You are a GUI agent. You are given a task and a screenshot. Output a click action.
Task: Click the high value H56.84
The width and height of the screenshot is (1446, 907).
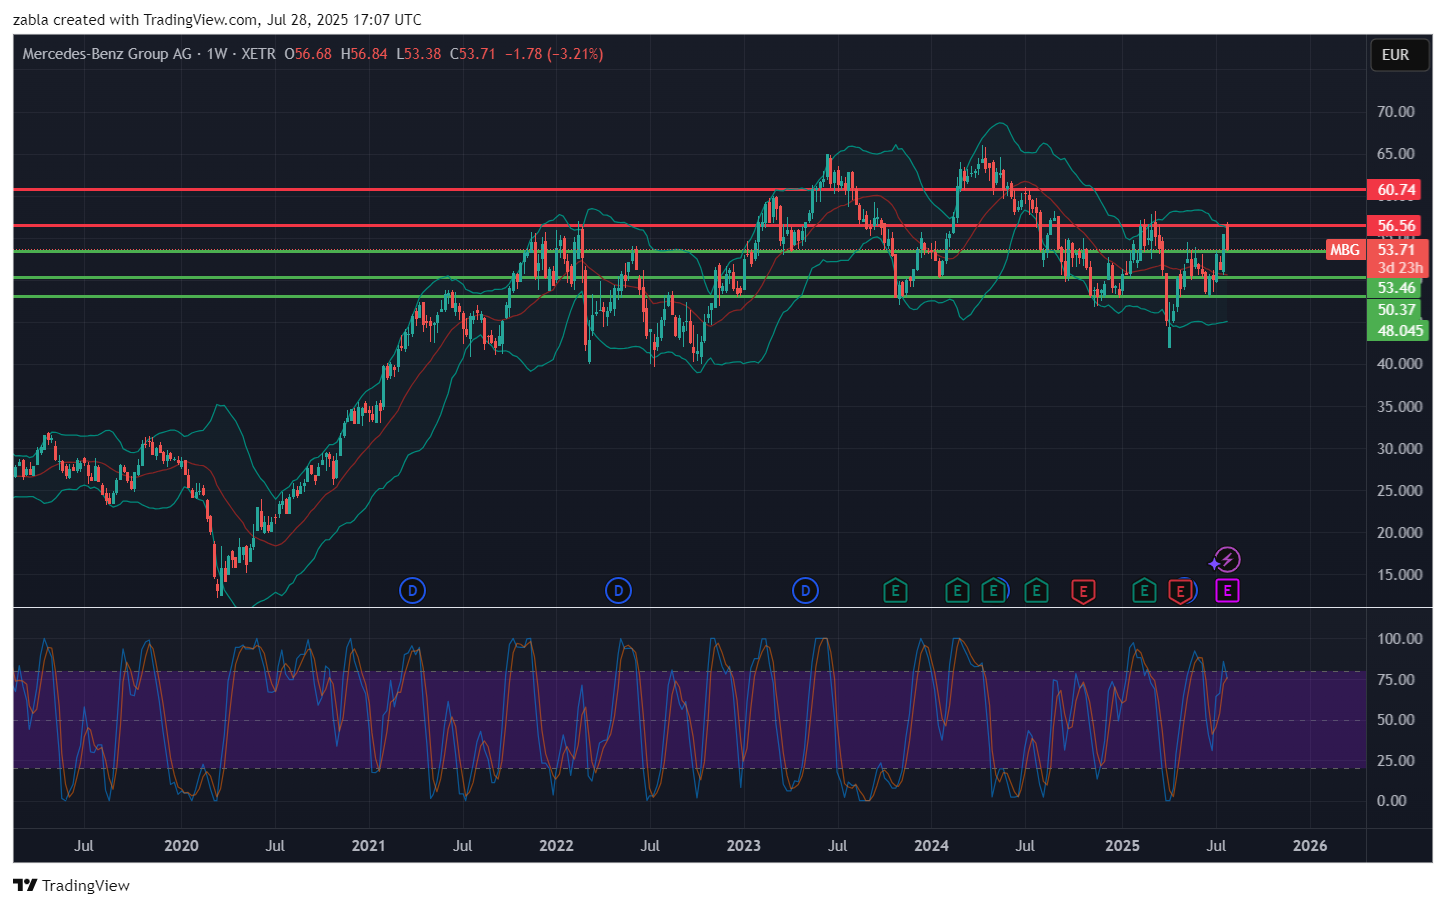click(364, 54)
